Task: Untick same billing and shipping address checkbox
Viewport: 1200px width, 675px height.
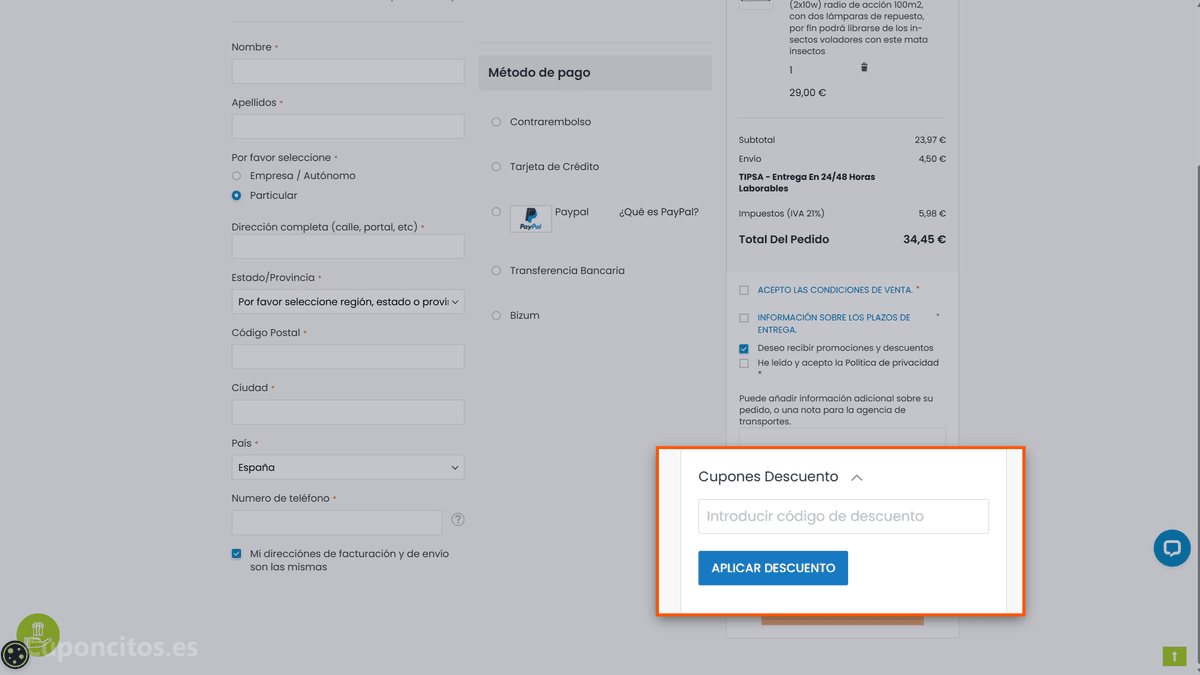Action: [x=237, y=554]
